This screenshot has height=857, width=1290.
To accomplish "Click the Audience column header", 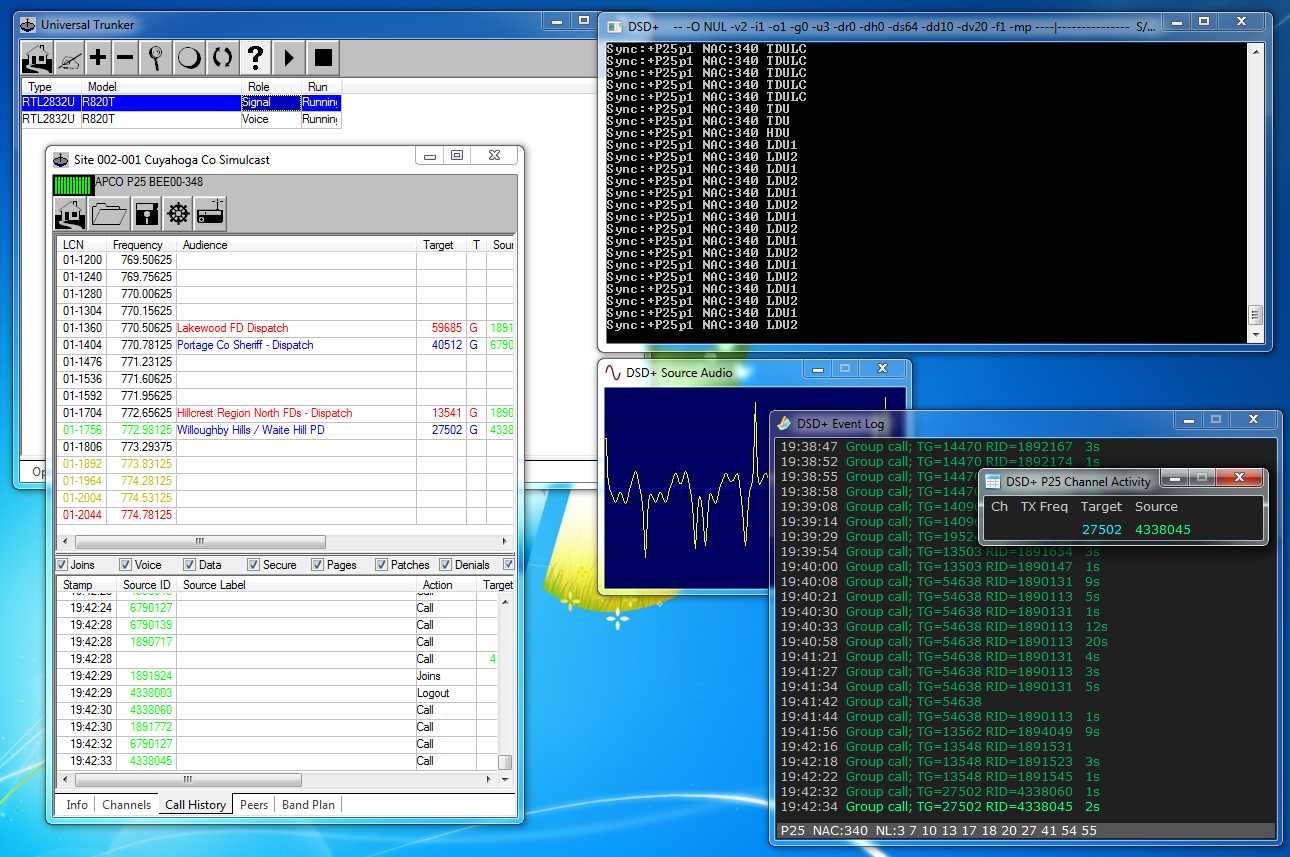I will [297, 245].
